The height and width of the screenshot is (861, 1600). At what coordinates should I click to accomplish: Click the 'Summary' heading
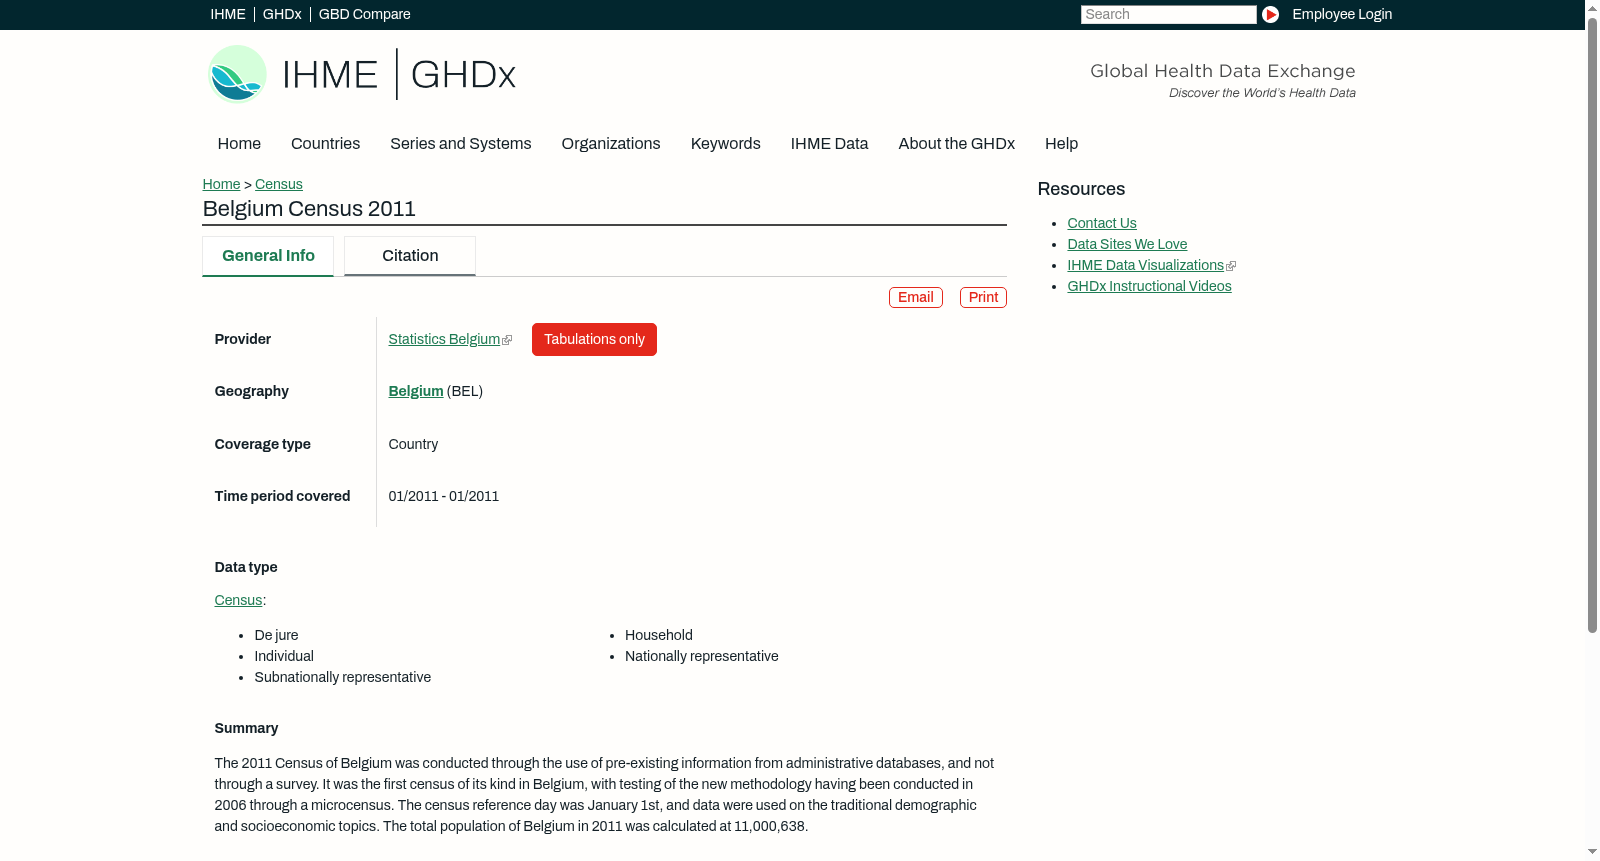246,728
